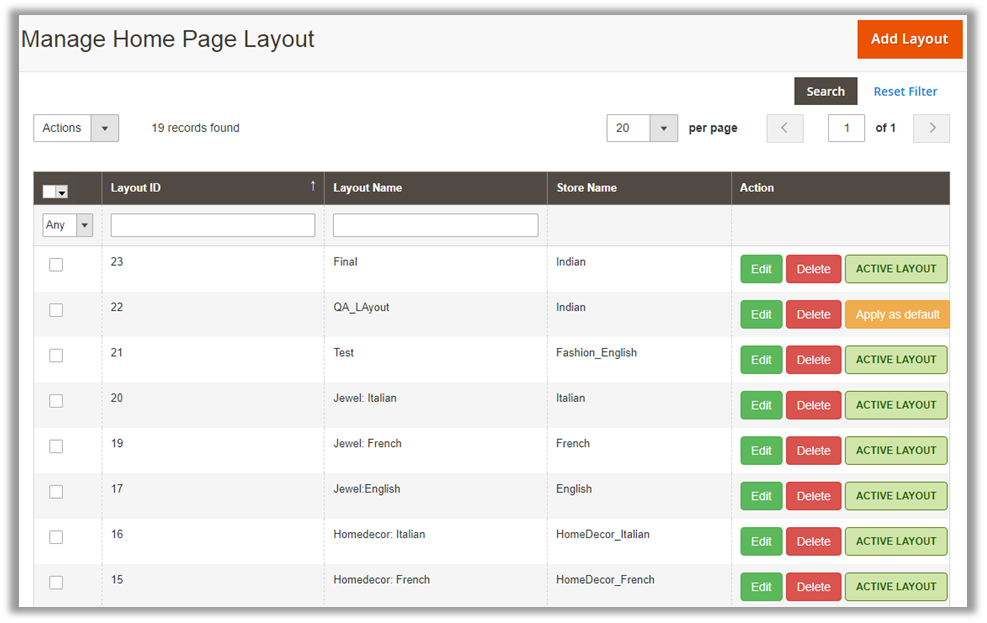Open the Actions dropdown arrow
987x623 pixels.
pyautogui.click(x=105, y=128)
